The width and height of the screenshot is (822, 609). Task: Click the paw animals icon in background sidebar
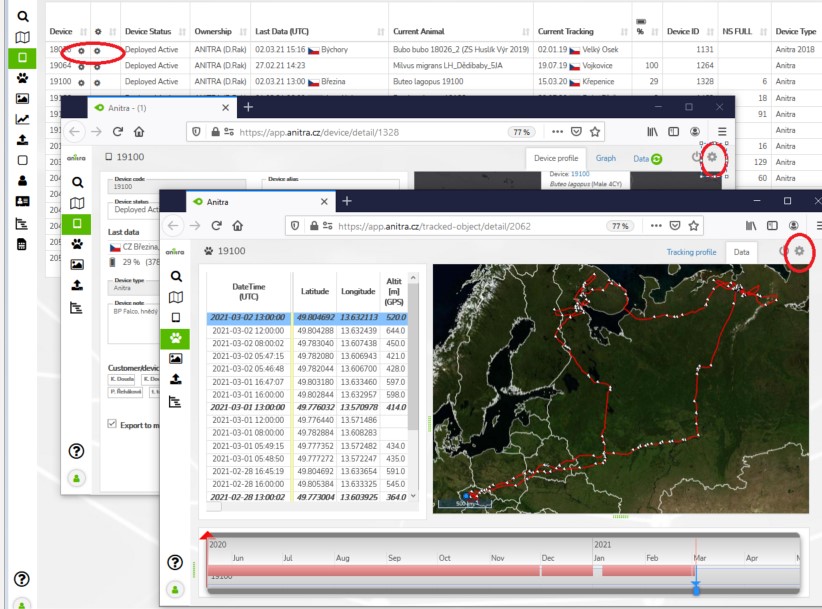coord(23,78)
